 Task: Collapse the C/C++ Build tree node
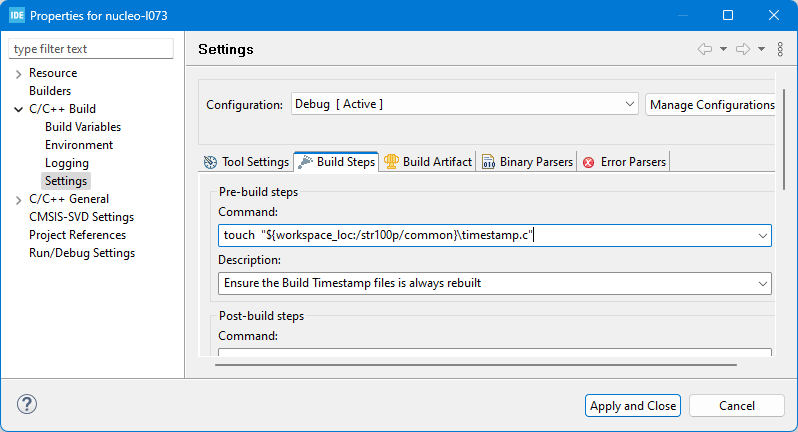18,110
